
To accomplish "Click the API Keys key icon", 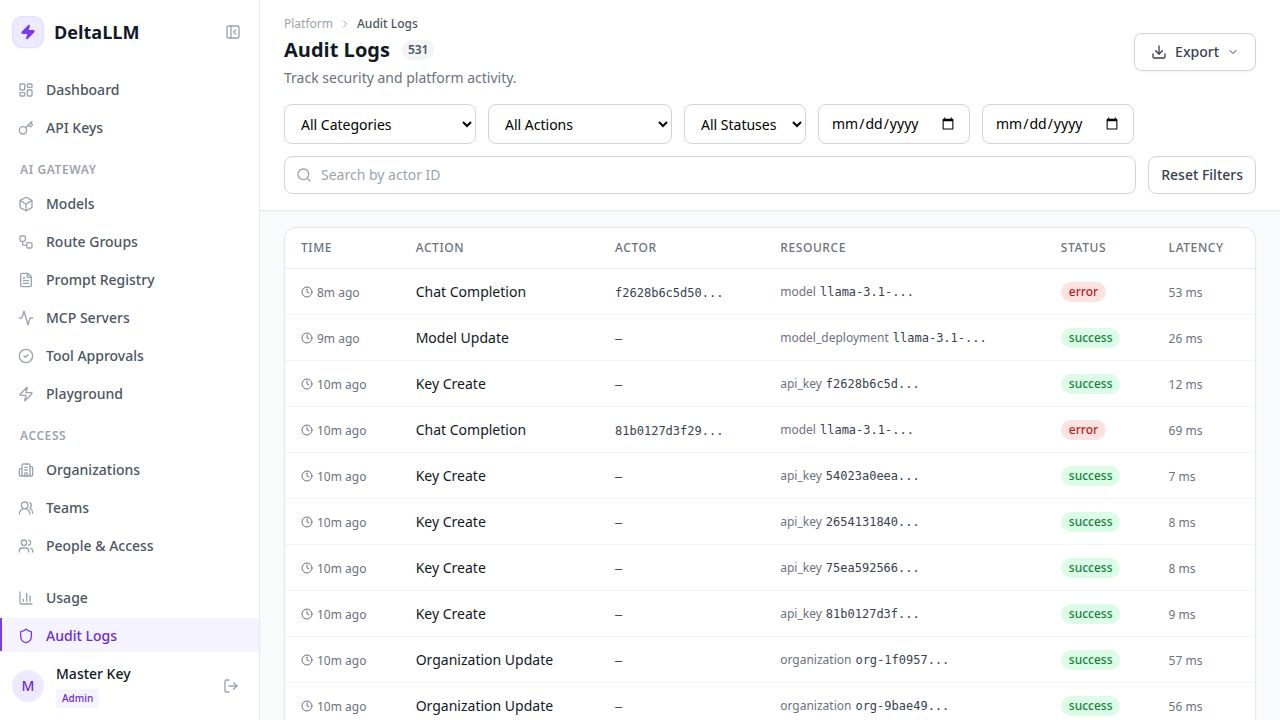I will pos(26,128).
